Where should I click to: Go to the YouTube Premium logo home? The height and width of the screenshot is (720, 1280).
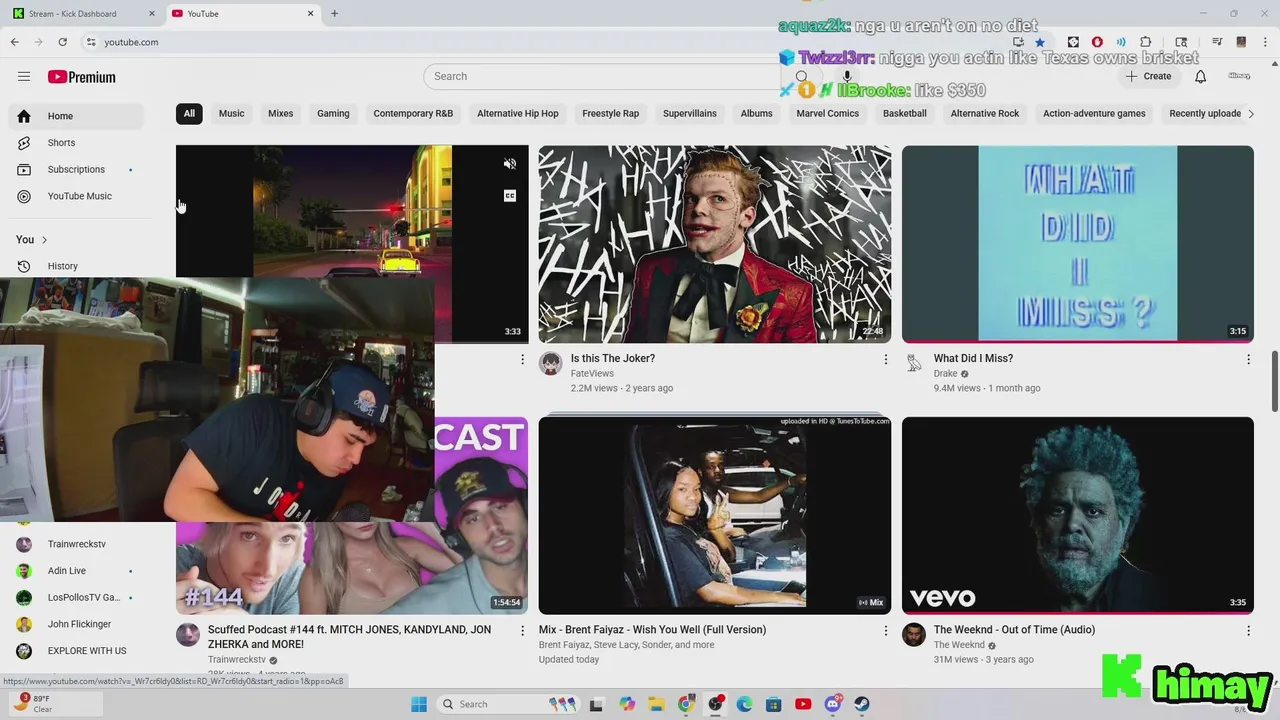82,77
